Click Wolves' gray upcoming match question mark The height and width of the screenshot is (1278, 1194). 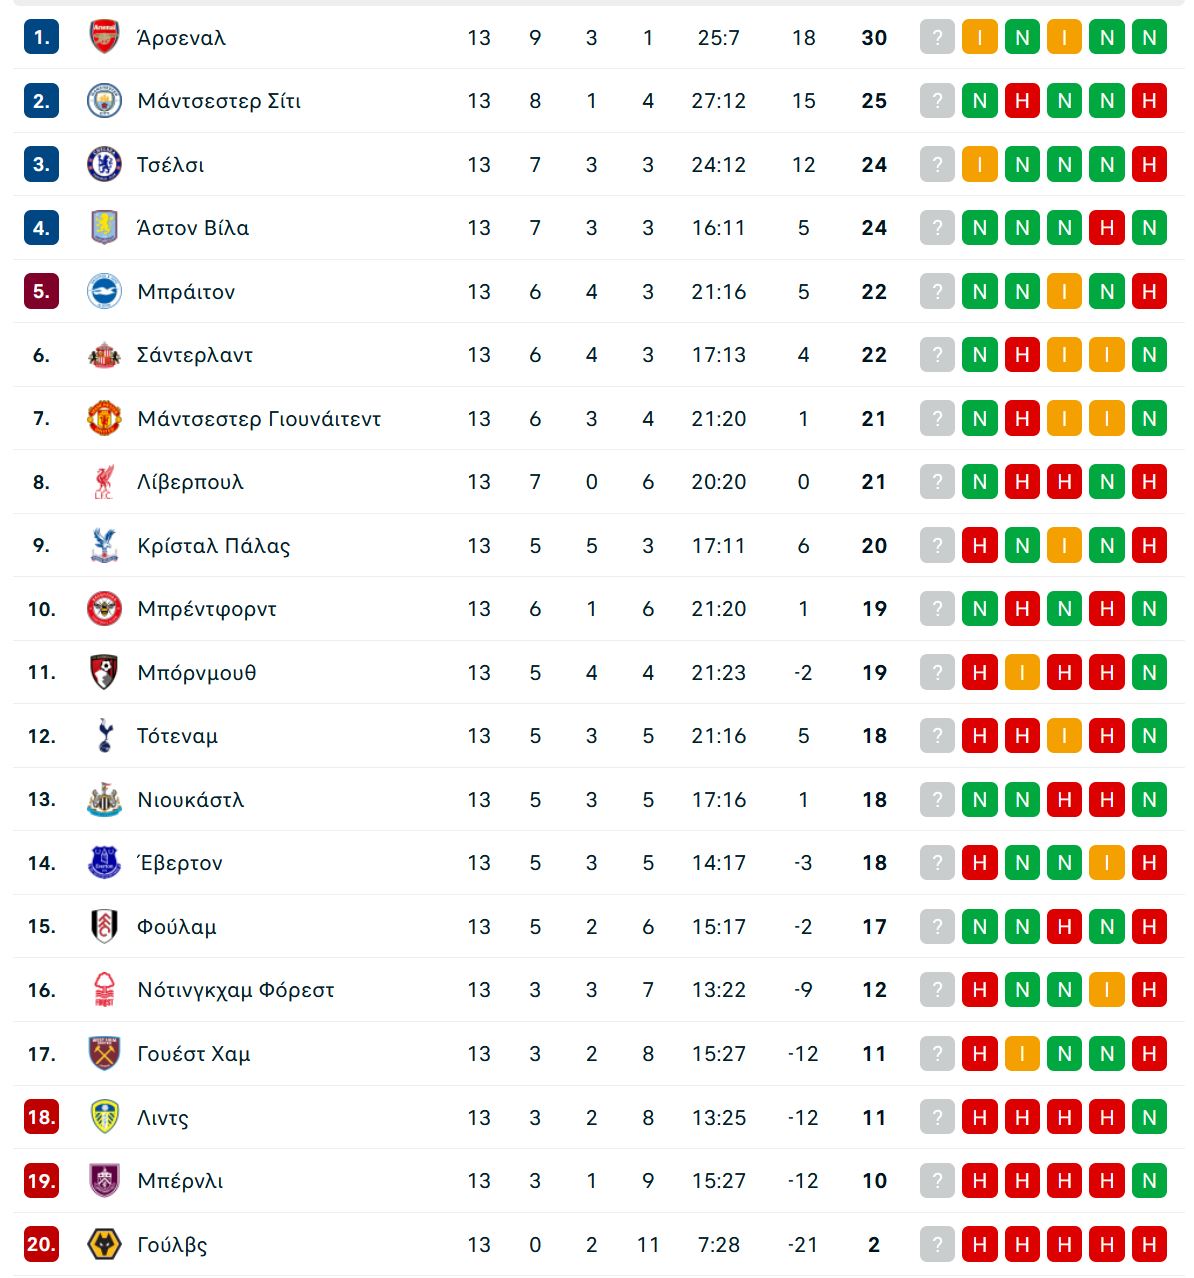pos(937,1245)
